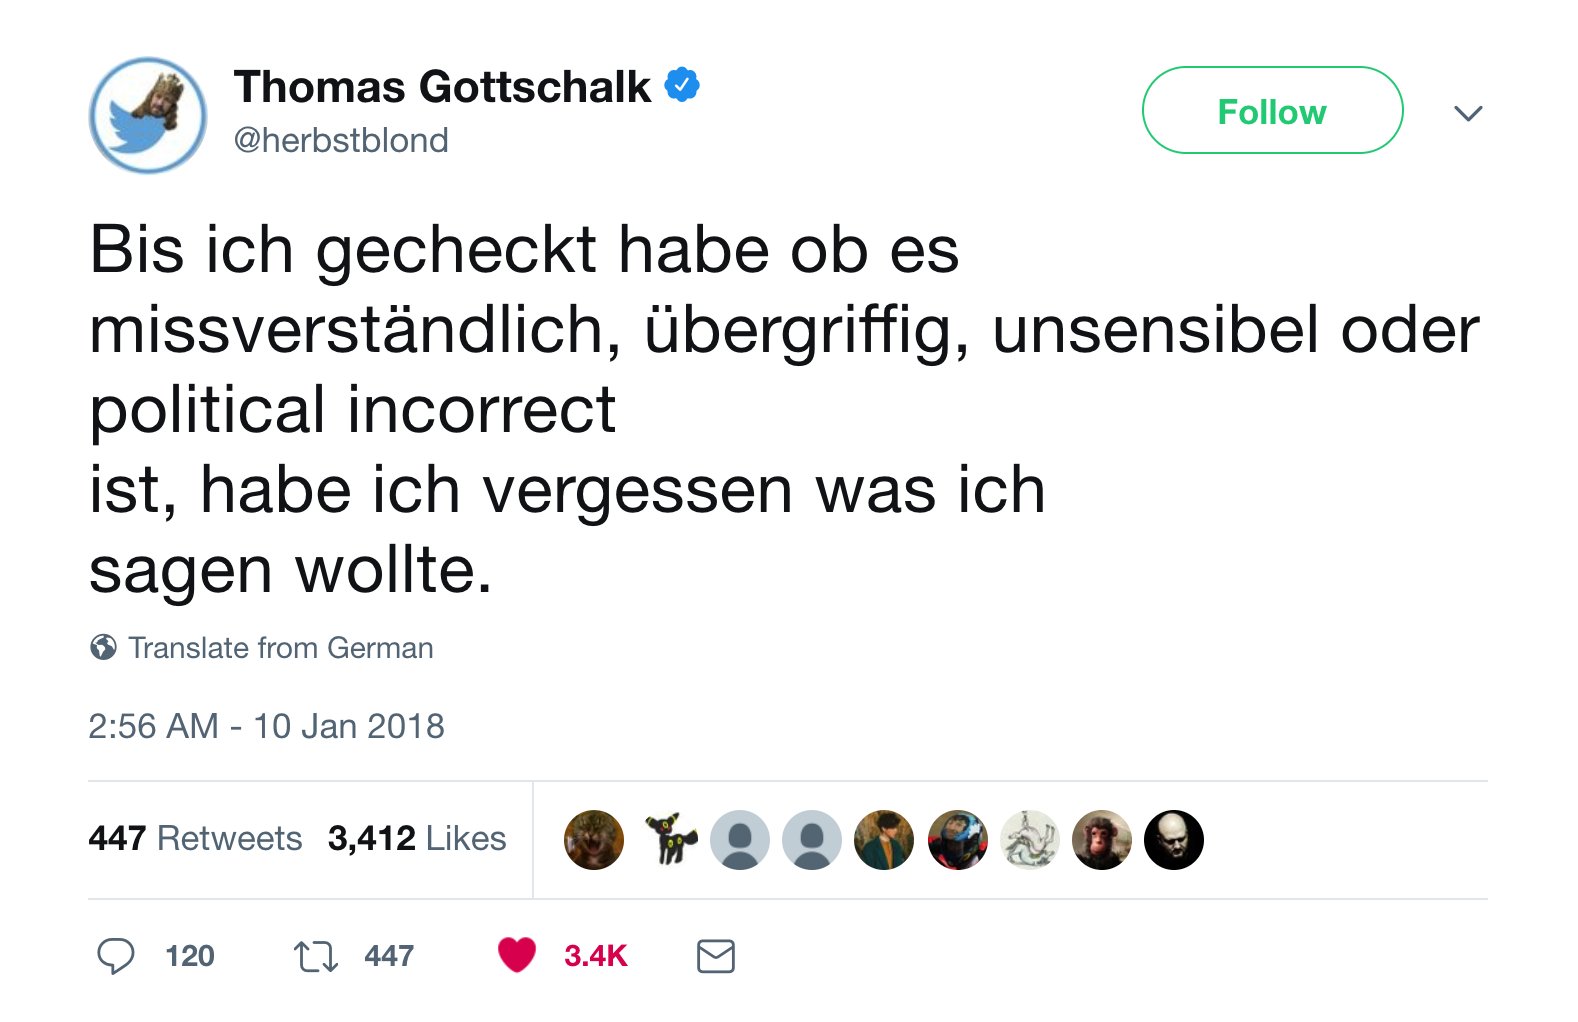The height and width of the screenshot is (1022, 1578).
Task: Open the @herbstblond handle link
Action: tap(341, 140)
